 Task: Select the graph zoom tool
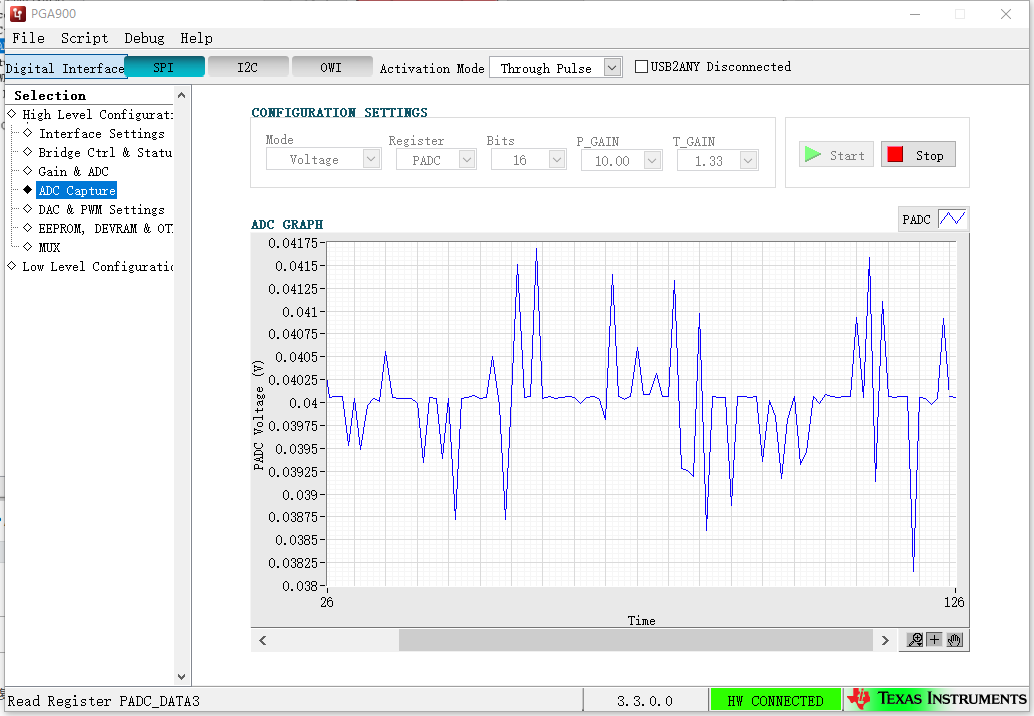[915, 640]
